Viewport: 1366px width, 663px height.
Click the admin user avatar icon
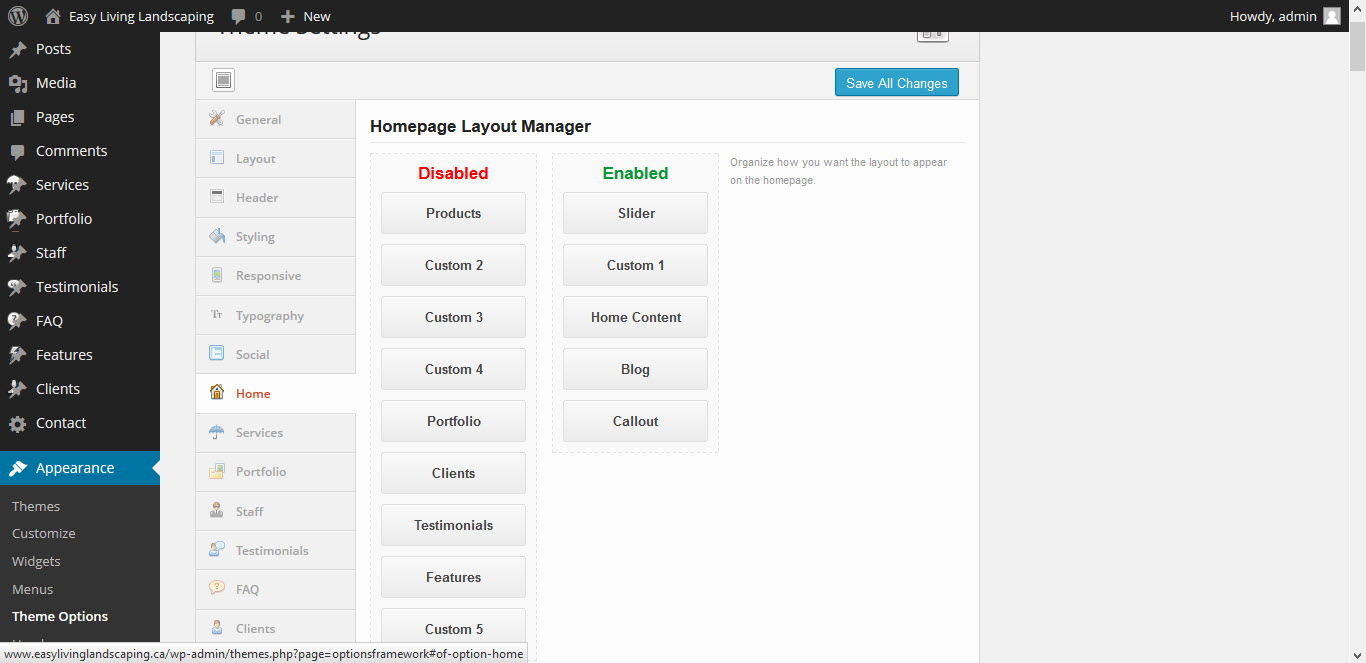pos(1331,16)
